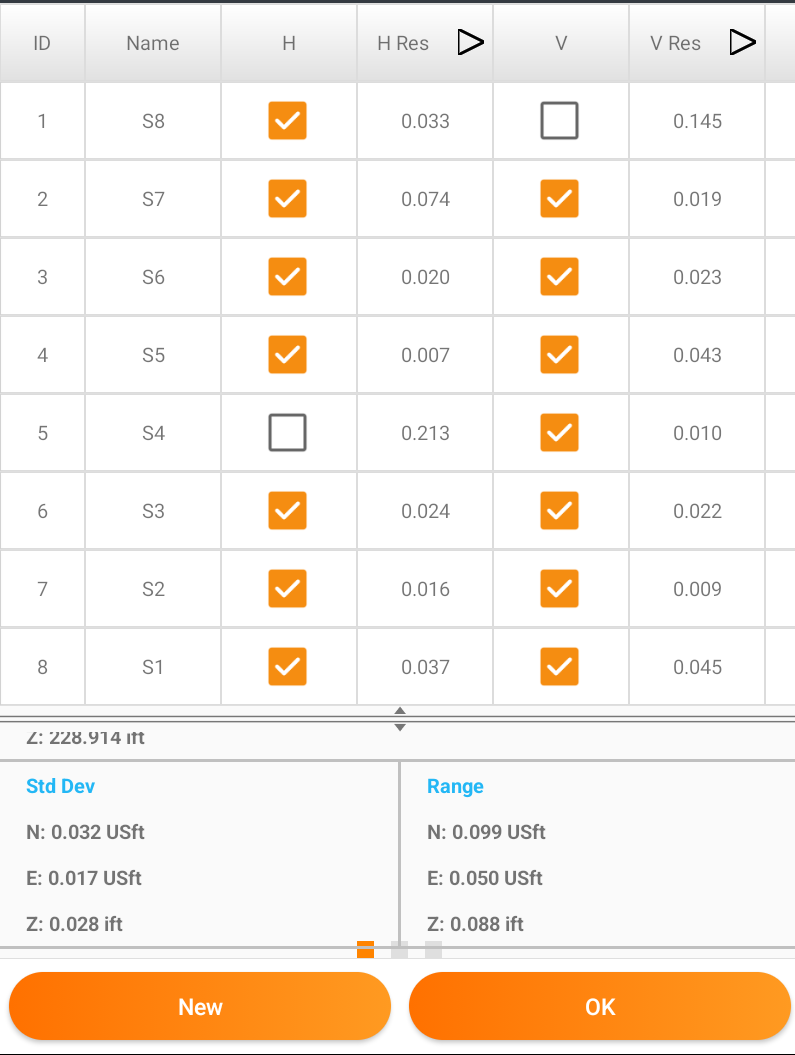Enable vertical checkbox for point S8

tap(560, 120)
